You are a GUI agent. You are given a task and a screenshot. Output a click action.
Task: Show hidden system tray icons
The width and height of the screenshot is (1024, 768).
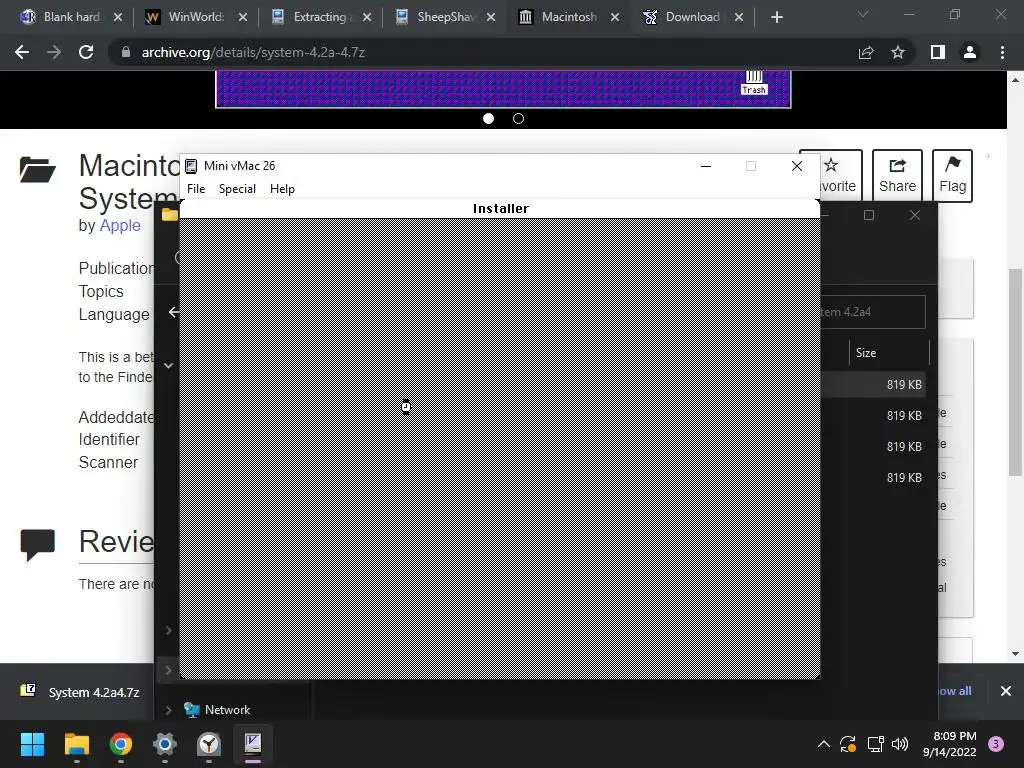[824, 744]
